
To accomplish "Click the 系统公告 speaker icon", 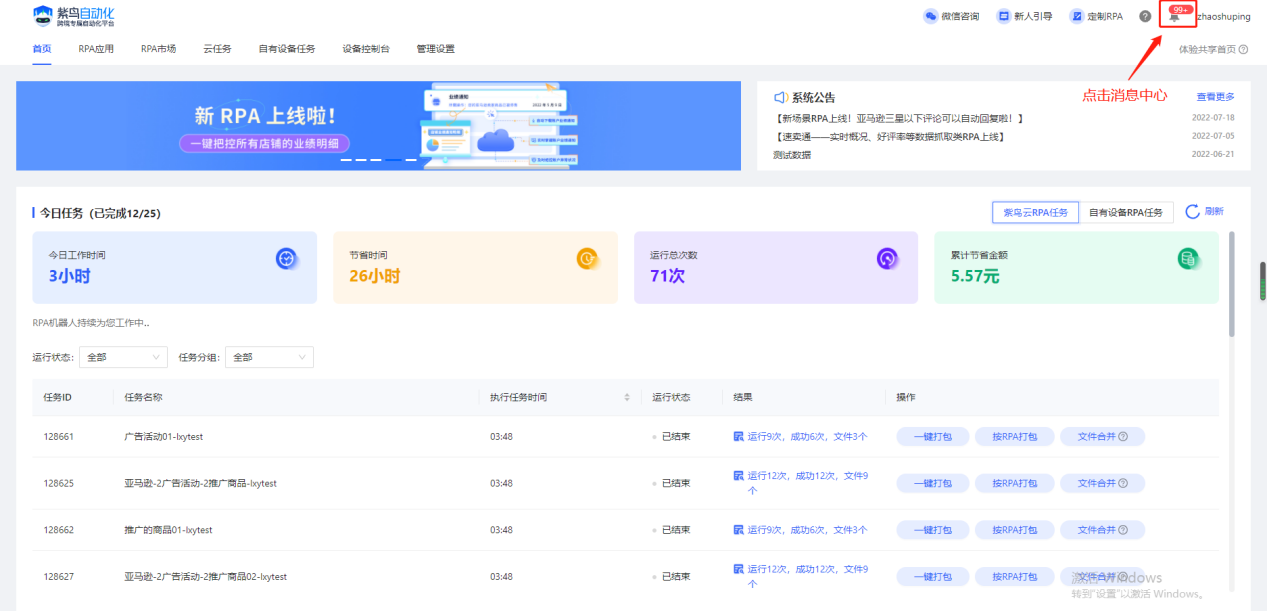I will click(x=781, y=97).
